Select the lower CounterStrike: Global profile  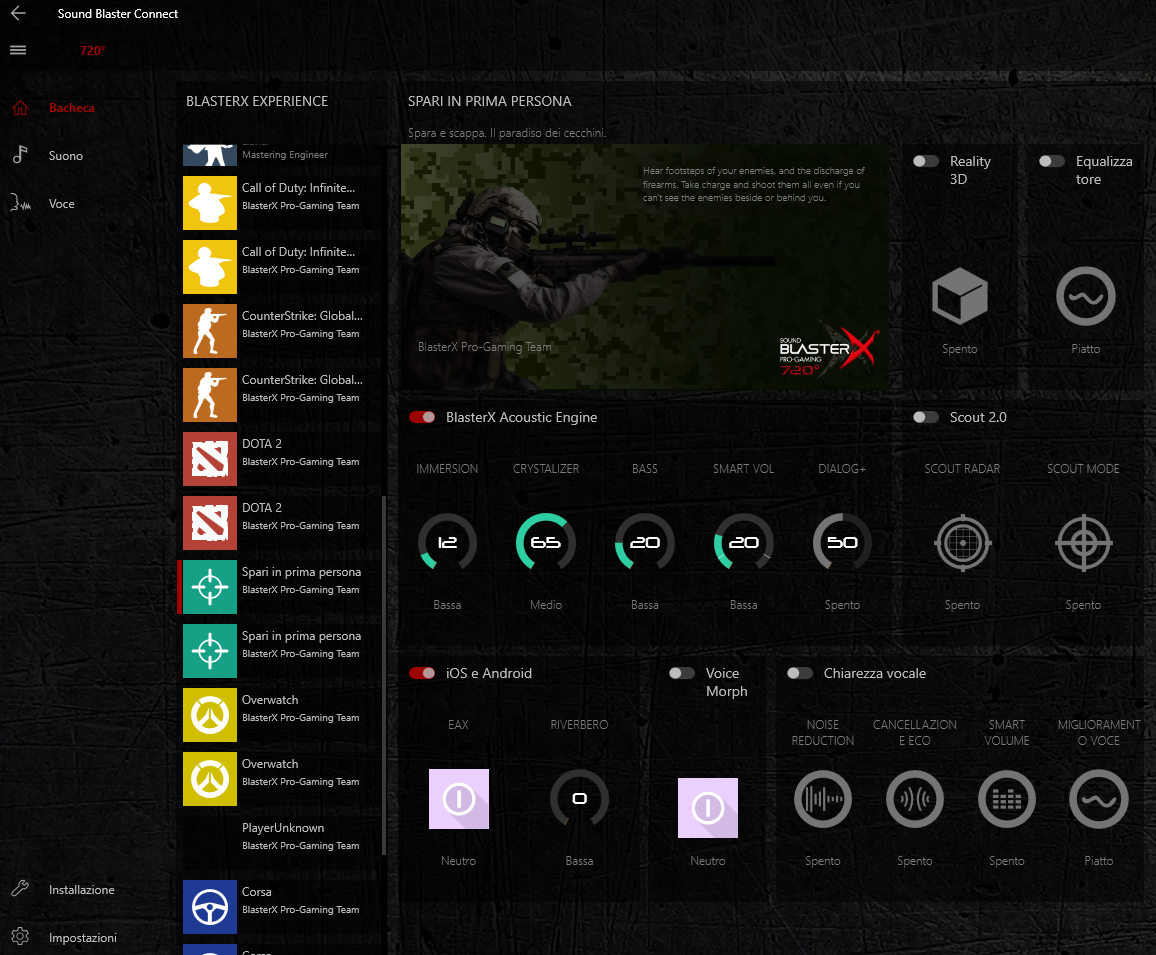point(281,395)
